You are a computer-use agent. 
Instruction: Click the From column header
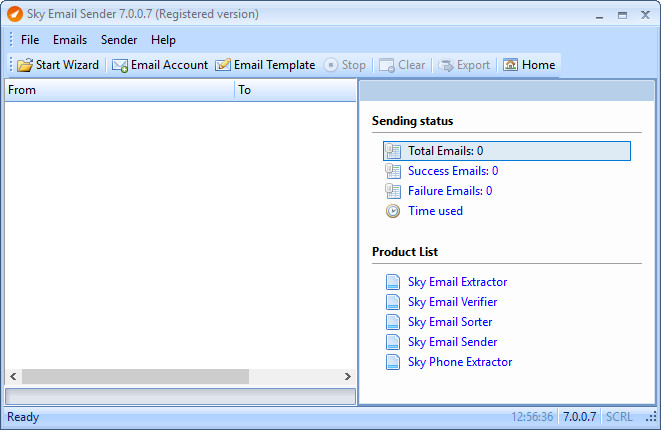[x=119, y=90]
